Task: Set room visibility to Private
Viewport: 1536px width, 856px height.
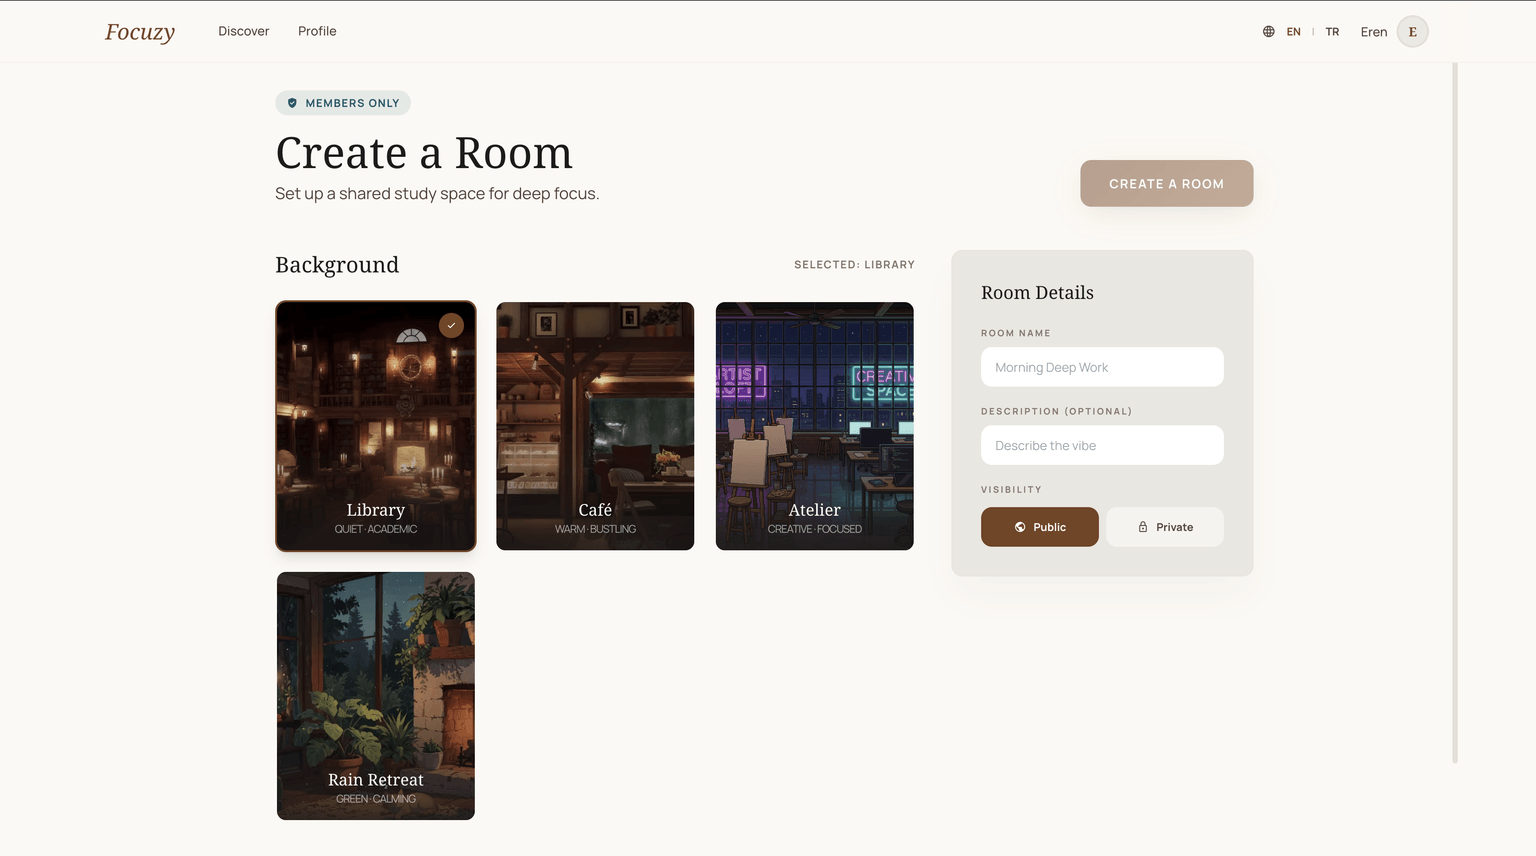Action: tap(1164, 527)
